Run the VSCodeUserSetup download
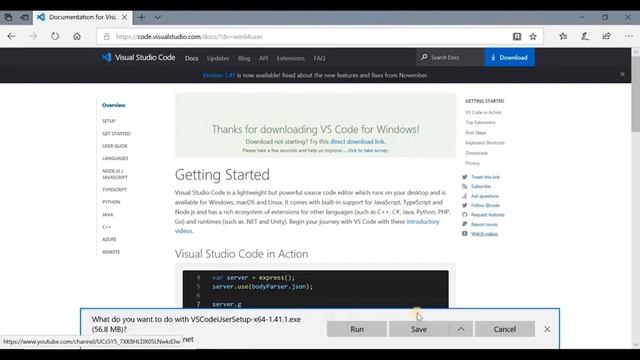The image size is (640, 360). click(x=357, y=329)
